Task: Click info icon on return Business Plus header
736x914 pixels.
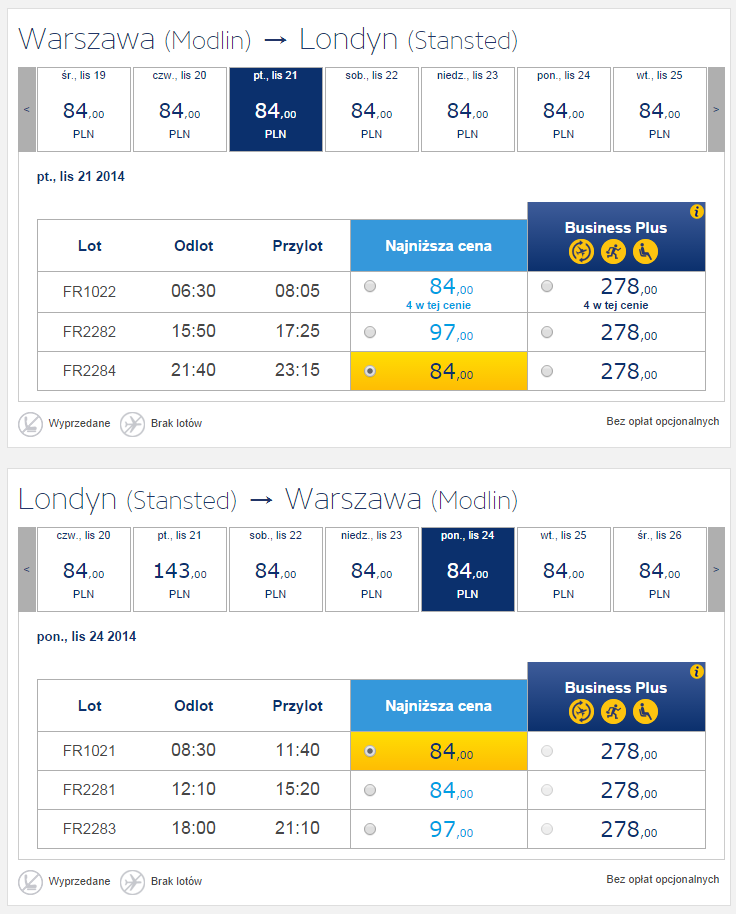Action: click(x=696, y=672)
